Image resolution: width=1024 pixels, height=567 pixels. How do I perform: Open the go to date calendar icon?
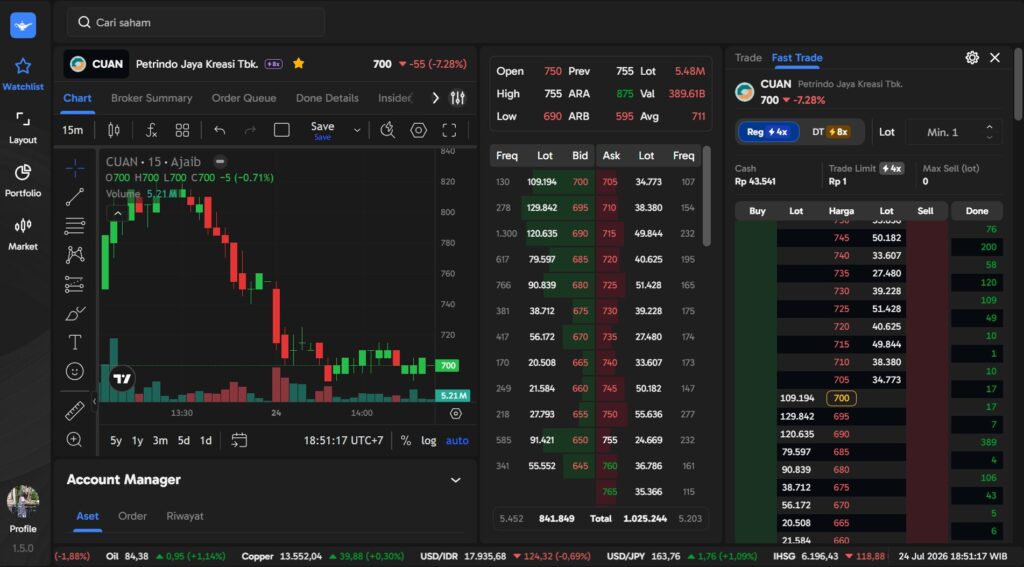239,440
